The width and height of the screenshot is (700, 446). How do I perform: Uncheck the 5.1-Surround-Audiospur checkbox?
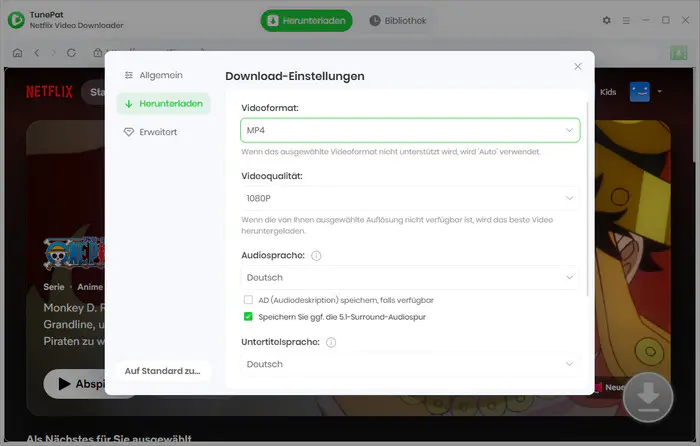(248, 317)
